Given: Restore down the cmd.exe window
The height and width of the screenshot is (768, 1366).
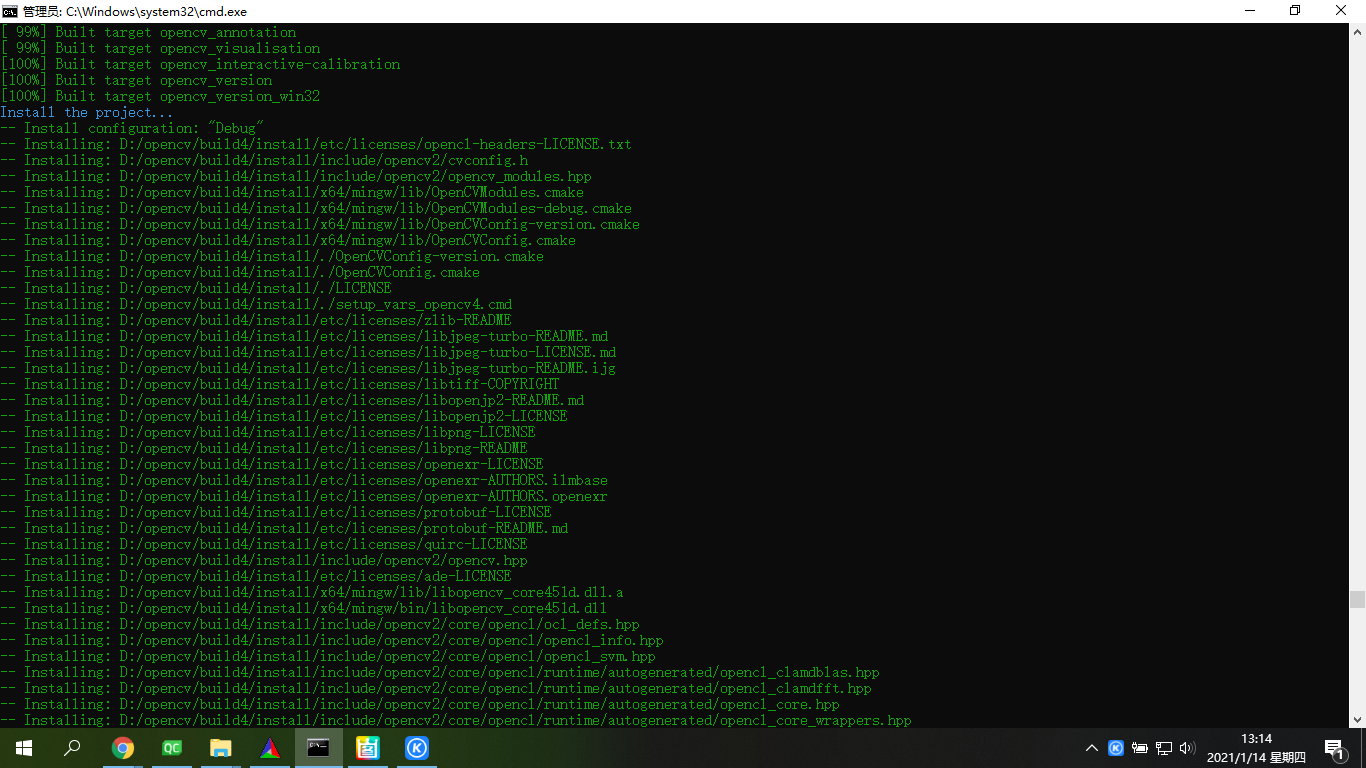Looking at the screenshot, I should [1295, 11].
